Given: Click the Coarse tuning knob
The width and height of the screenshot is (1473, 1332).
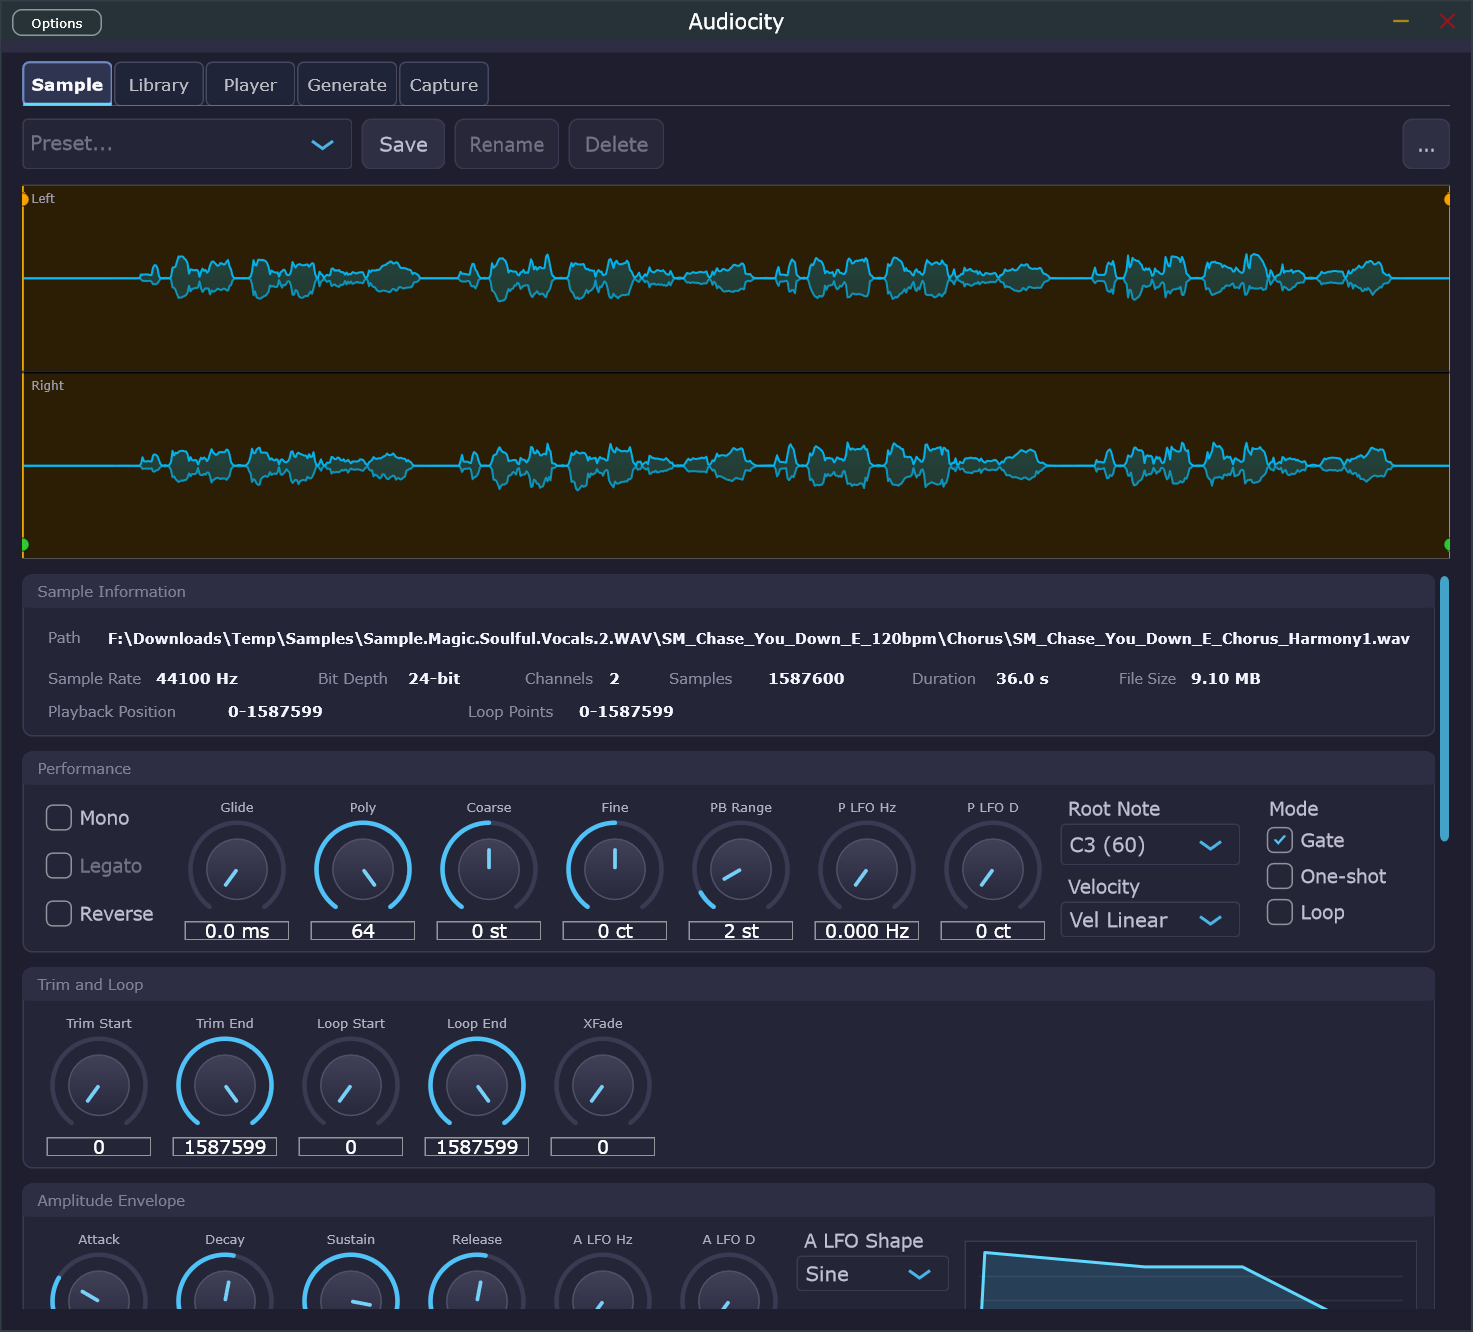Looking at the screenshot, I should click(x=489, y=869).
